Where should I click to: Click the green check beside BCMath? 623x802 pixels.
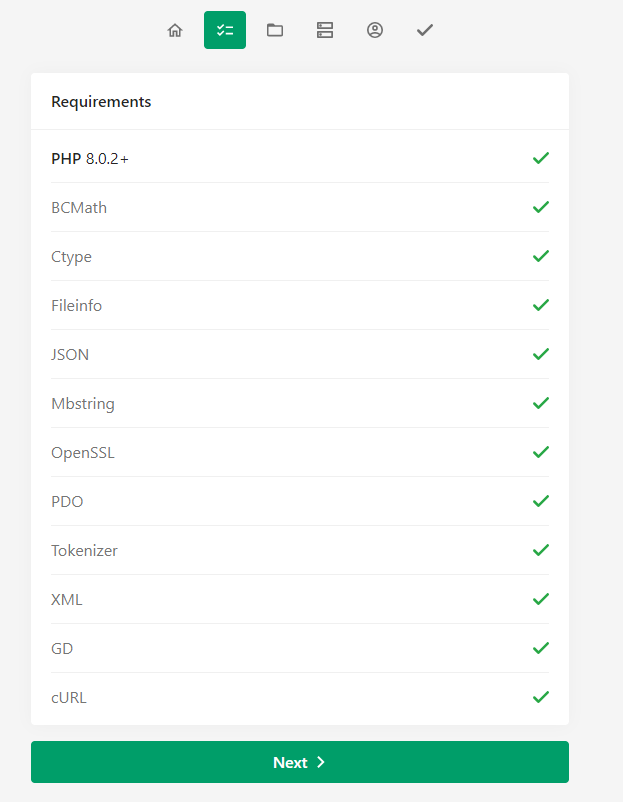(x=541, y=207)
